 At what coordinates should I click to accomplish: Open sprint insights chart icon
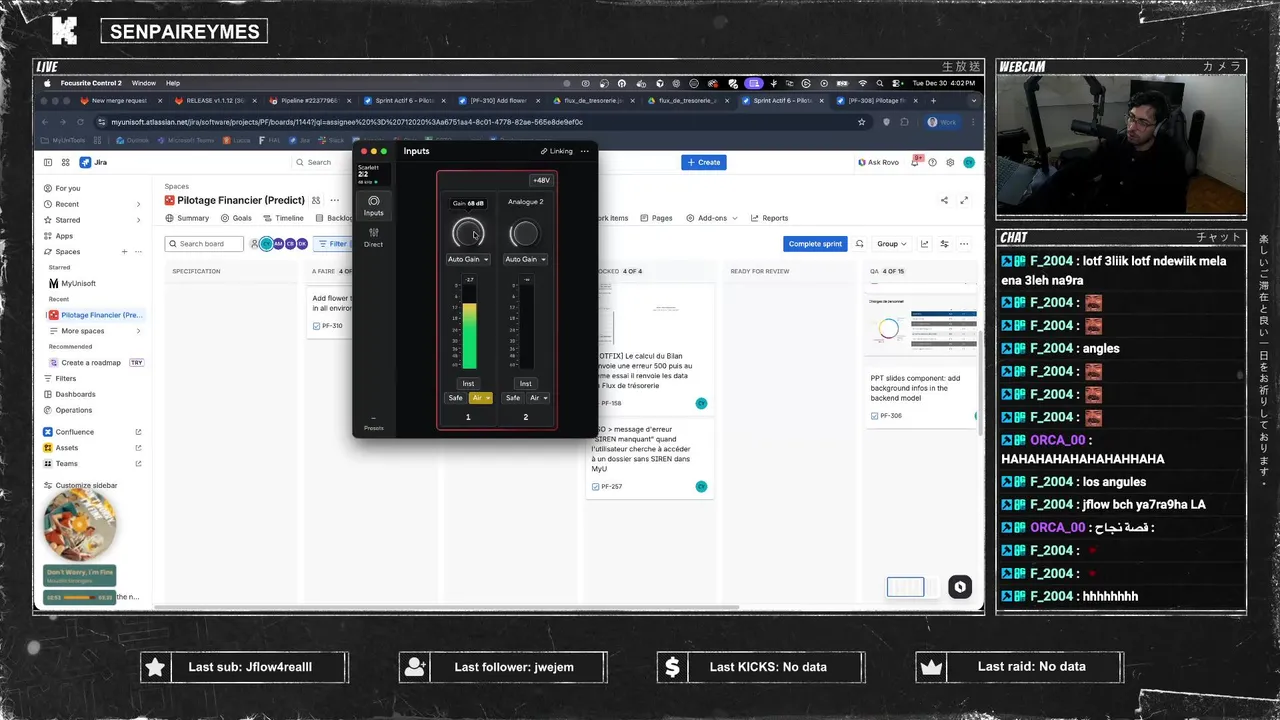click(x=924, y=244)
